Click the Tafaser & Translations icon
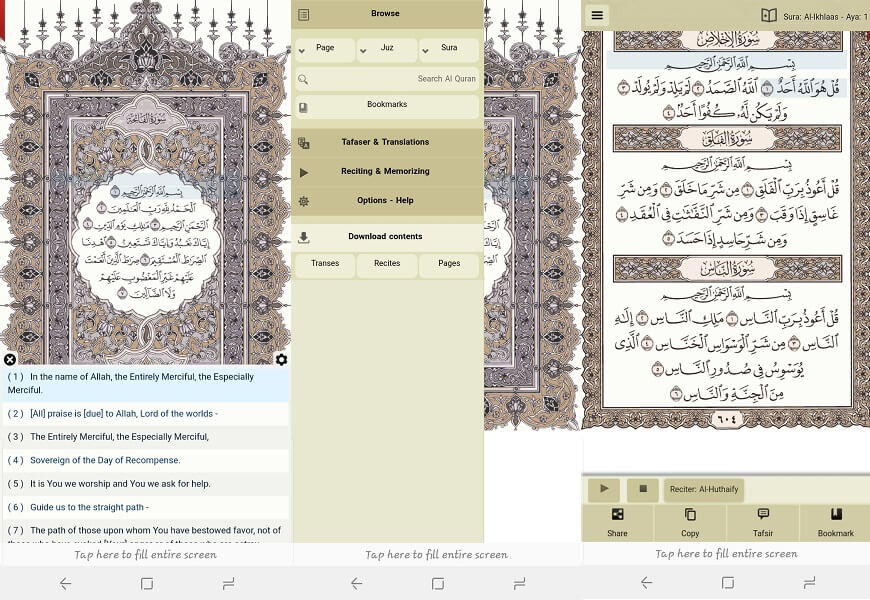Screen dimensions: 870x600 pos(304,143)
